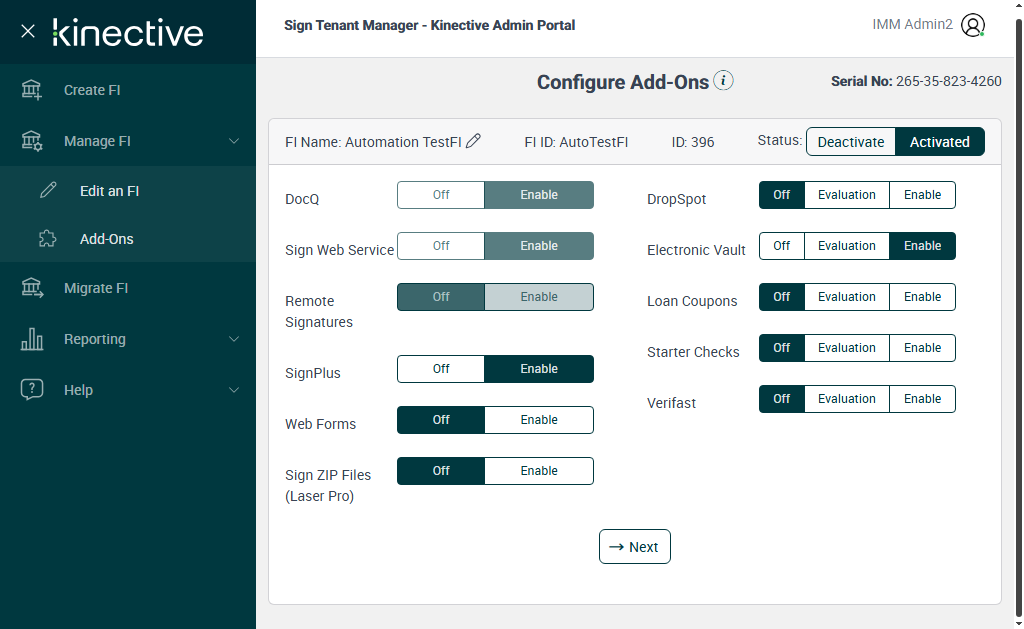Click Sign Tenant Manager page title
1024x629 pixels.
[430, 25]
